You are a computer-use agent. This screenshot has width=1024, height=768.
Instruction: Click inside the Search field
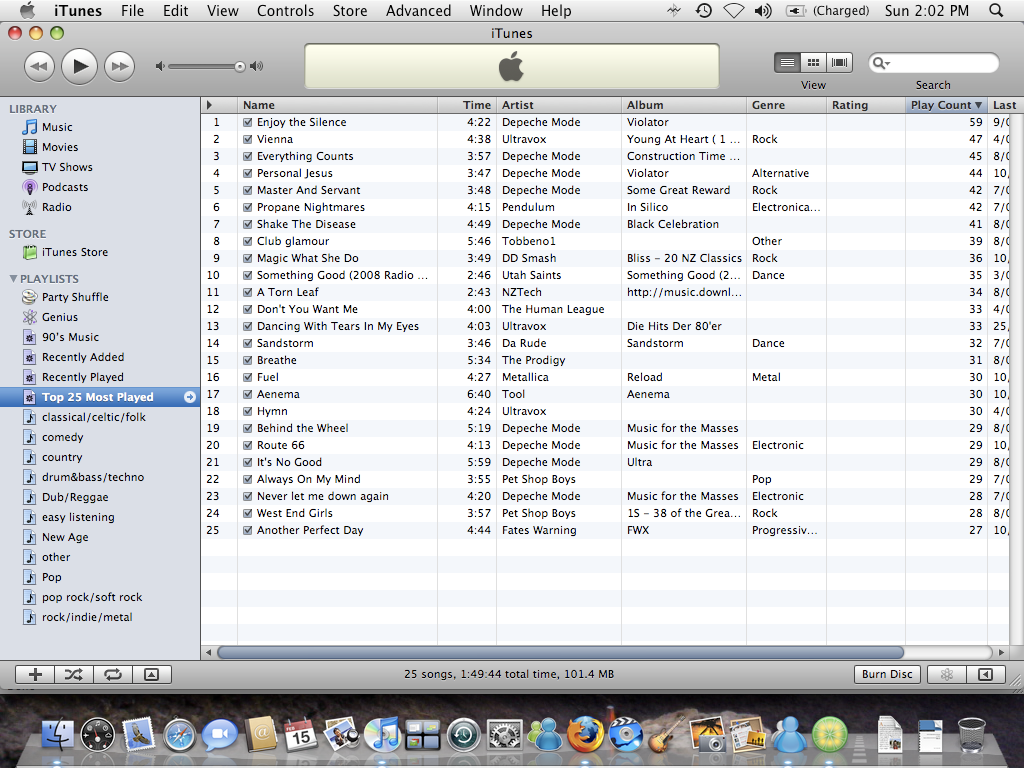(x=934, y=63)
